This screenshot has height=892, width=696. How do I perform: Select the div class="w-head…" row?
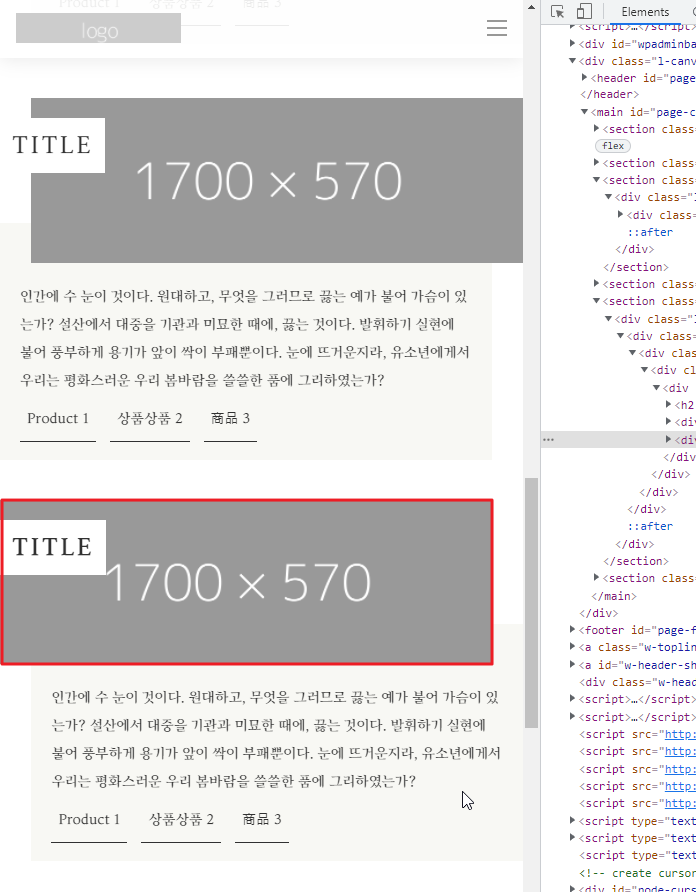tap(637, 682)
